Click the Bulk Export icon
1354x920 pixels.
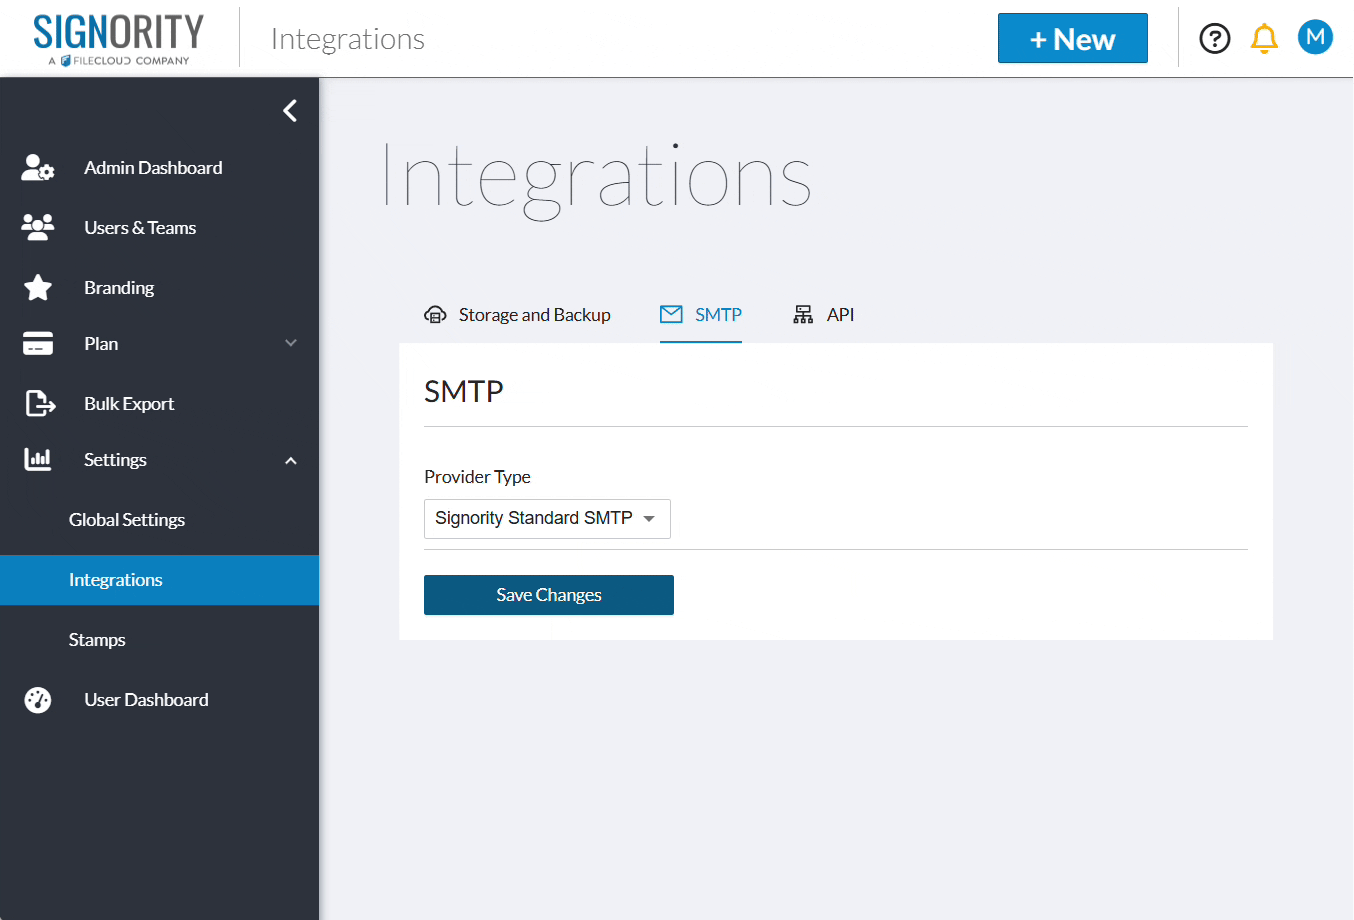click(x=39, y=404)
